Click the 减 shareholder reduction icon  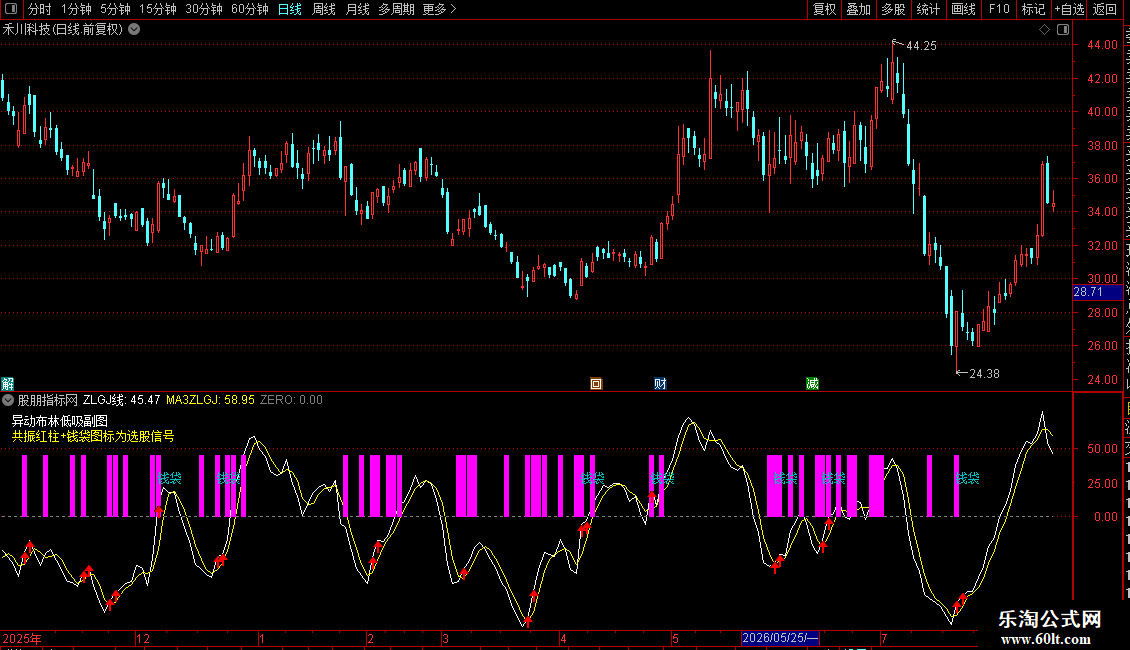[x=812, y=383]
